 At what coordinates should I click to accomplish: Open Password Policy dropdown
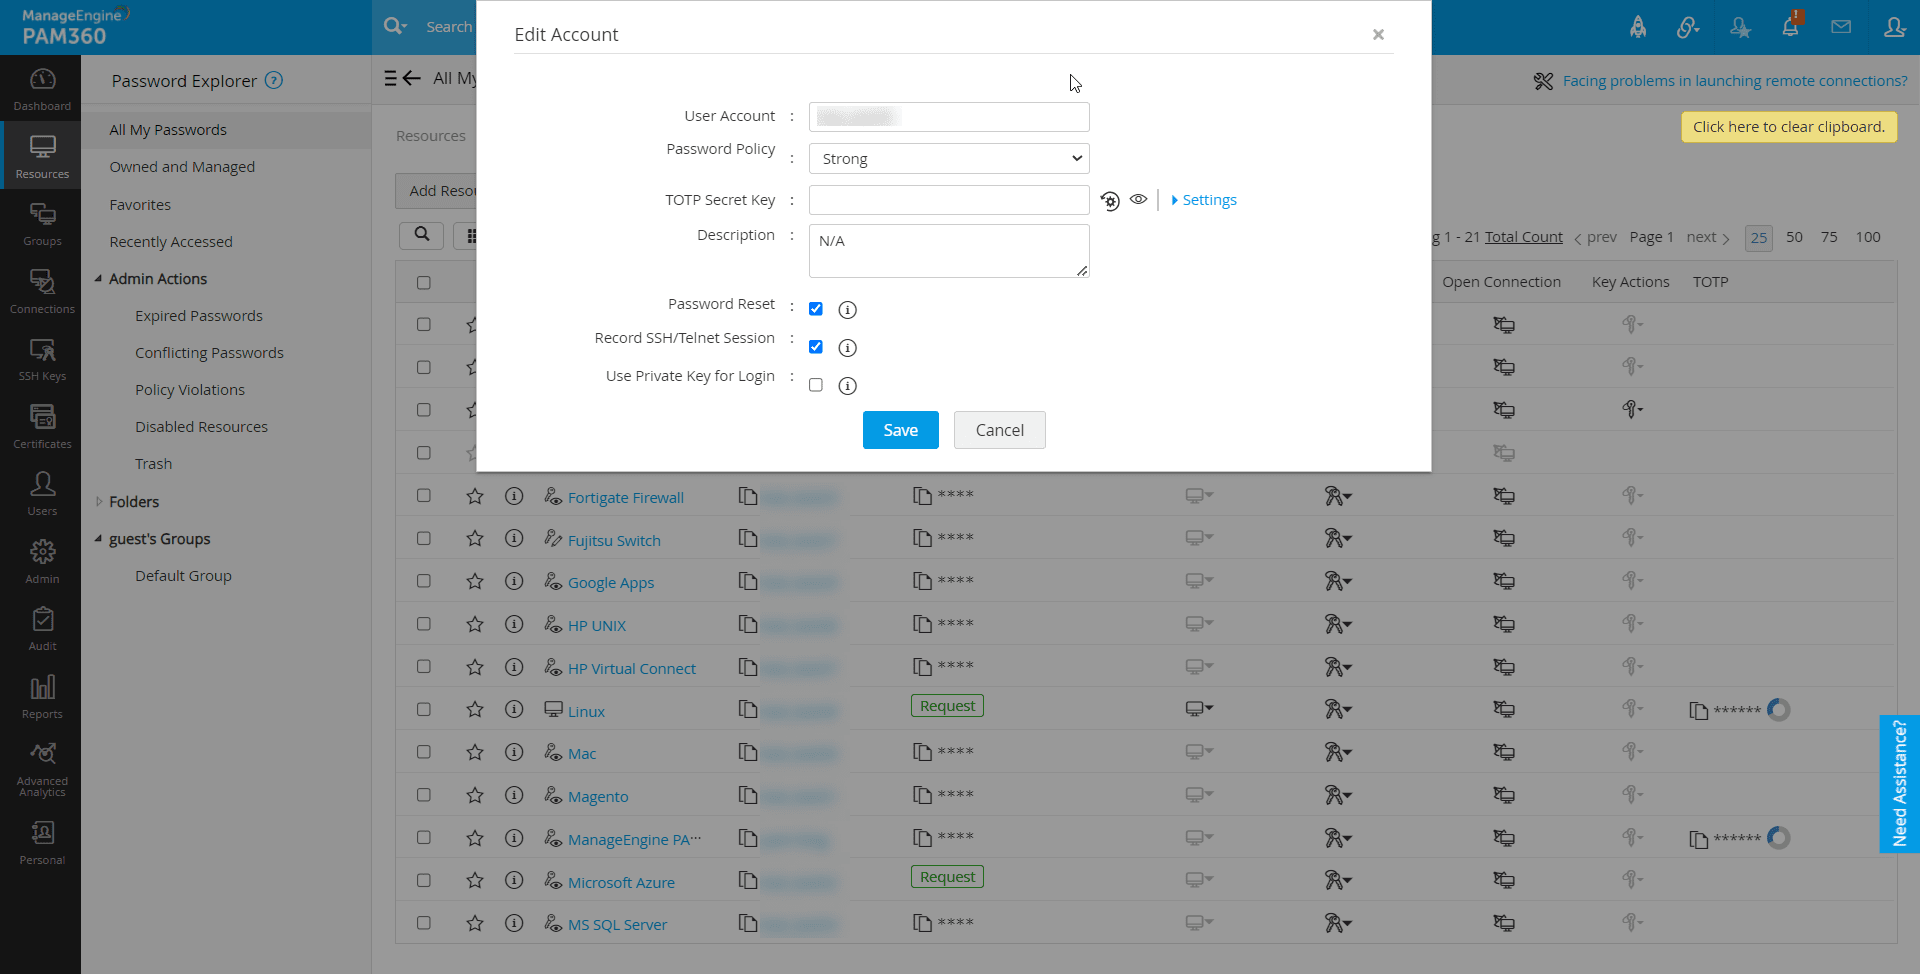(x=949, y=159)
